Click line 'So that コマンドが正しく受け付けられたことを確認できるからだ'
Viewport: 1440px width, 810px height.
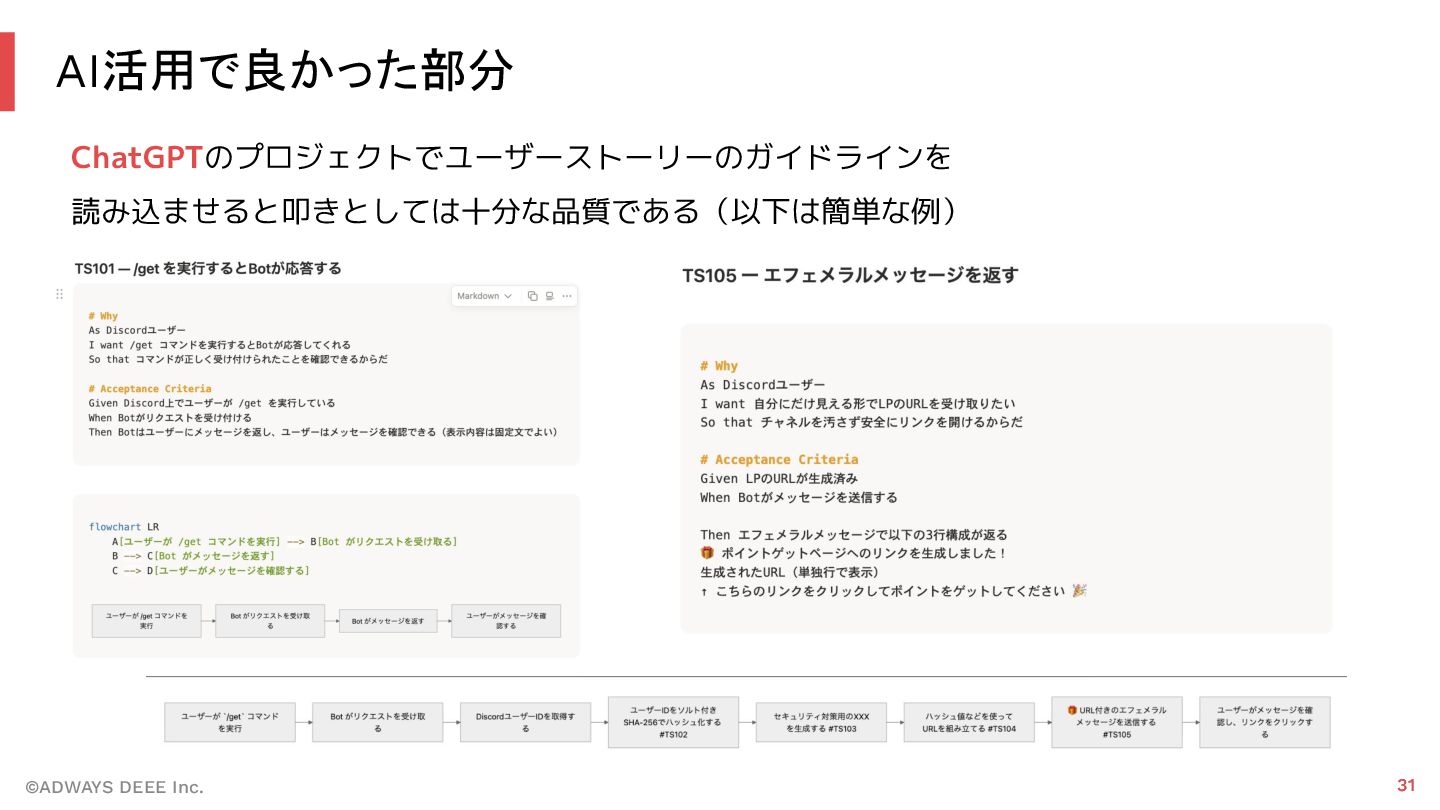pyautogui.click(x=238, y=359)
